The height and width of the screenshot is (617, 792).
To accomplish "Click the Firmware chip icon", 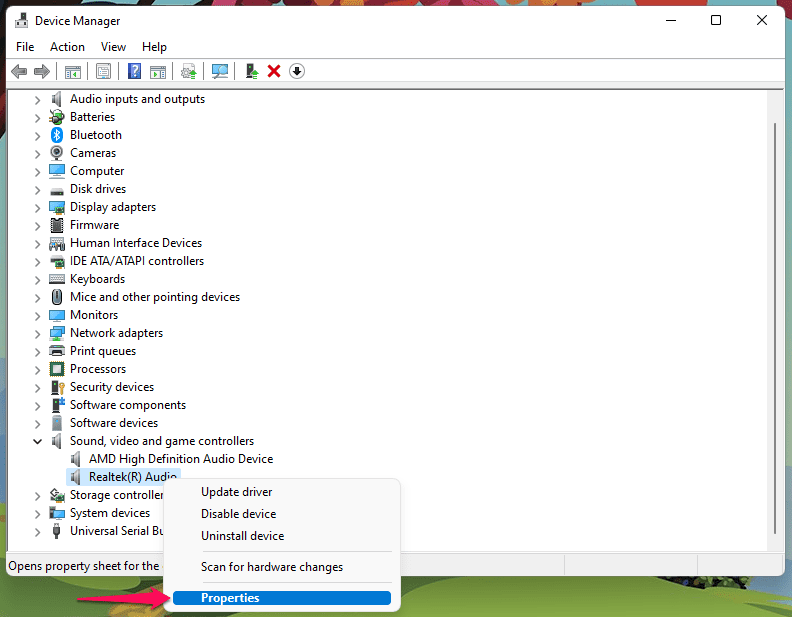I will coord(57,225).
